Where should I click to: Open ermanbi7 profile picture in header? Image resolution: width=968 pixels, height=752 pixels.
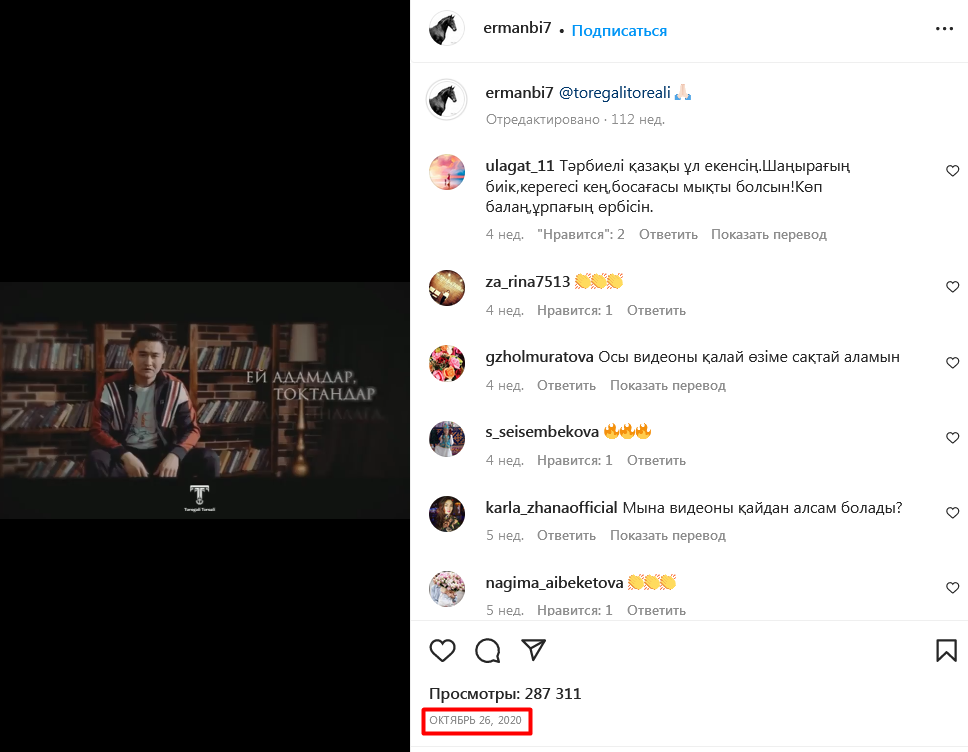pos(446,29)
